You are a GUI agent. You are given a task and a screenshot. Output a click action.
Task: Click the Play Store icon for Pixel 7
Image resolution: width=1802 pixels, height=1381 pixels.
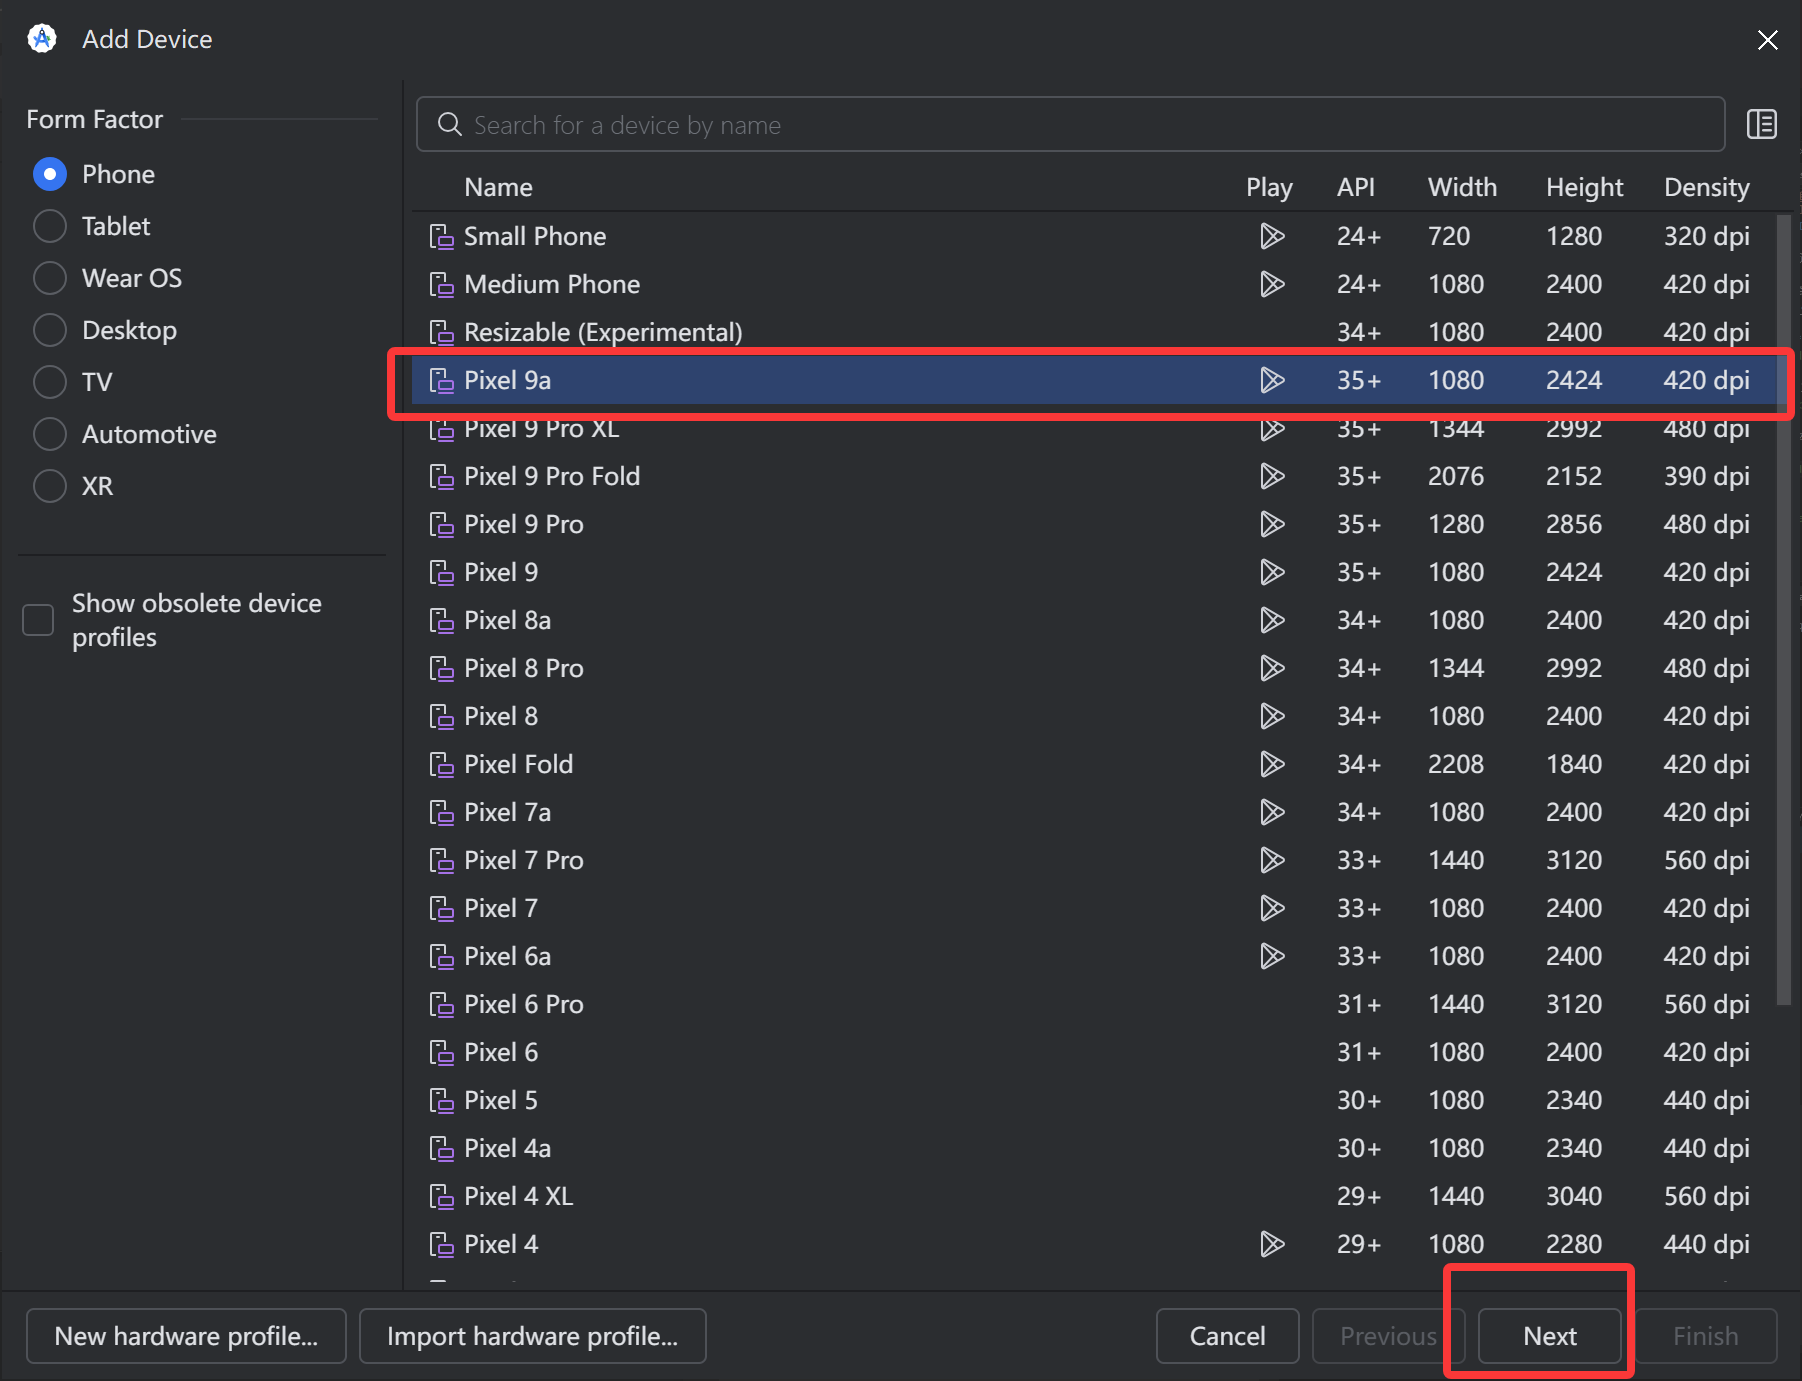pyautogui.click(x=1272, y=908)
